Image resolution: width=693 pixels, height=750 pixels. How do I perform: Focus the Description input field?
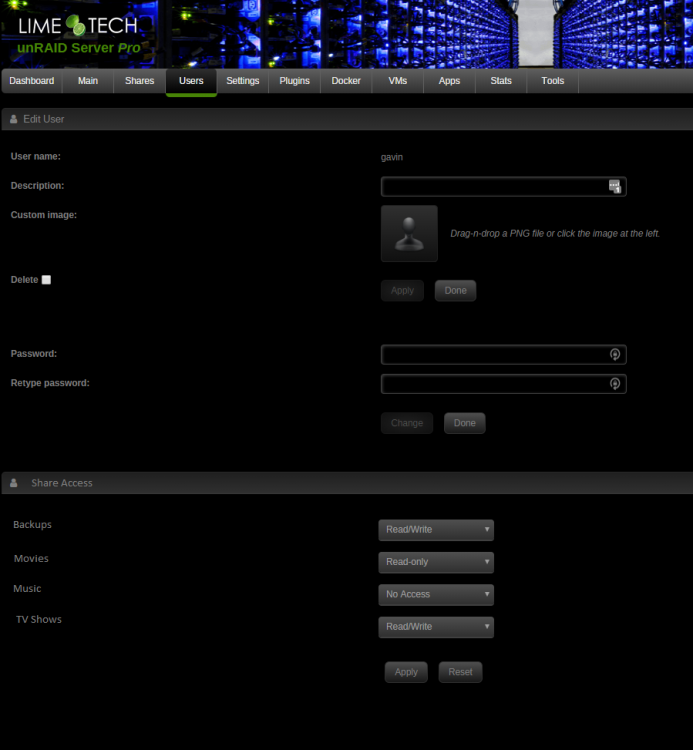tap(504, 187)
